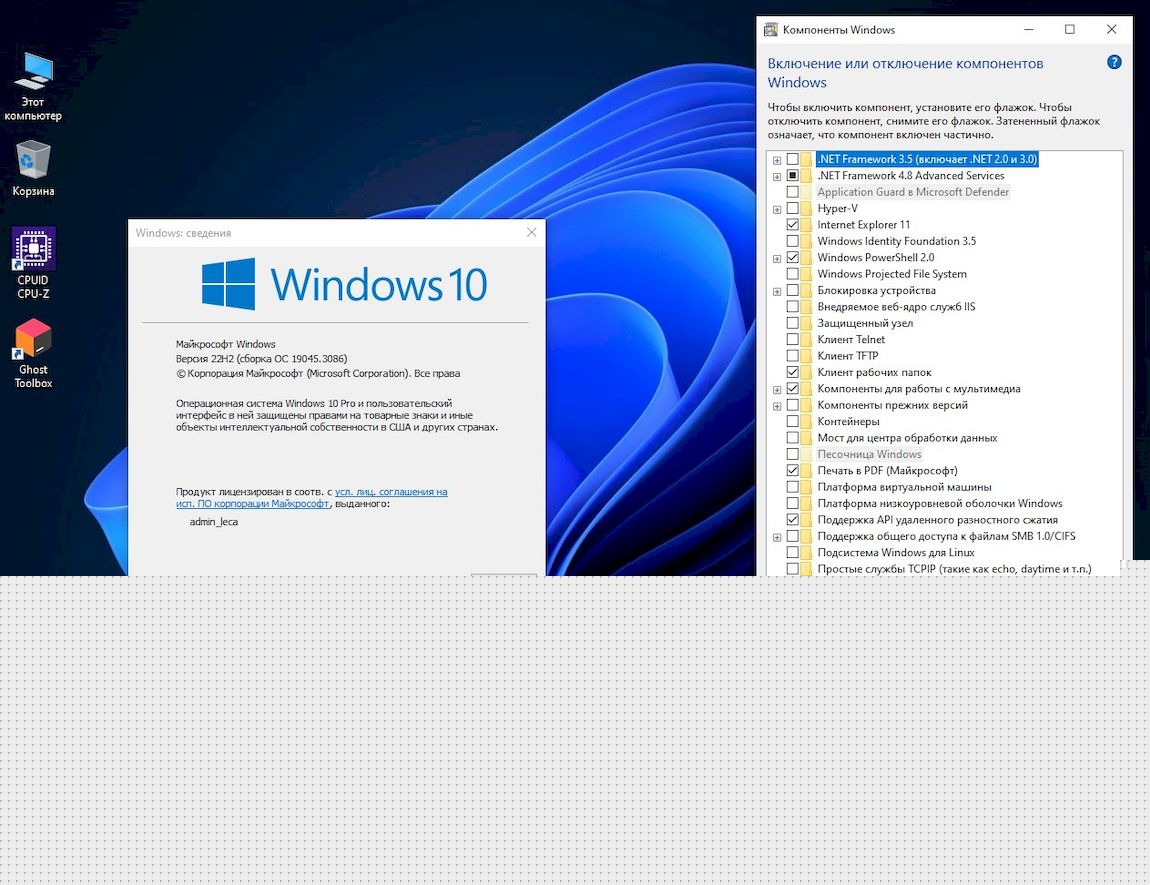Uncheck Windows PowerShell 2.0
Screen dimensions: 1150x885
click(793, 257)
